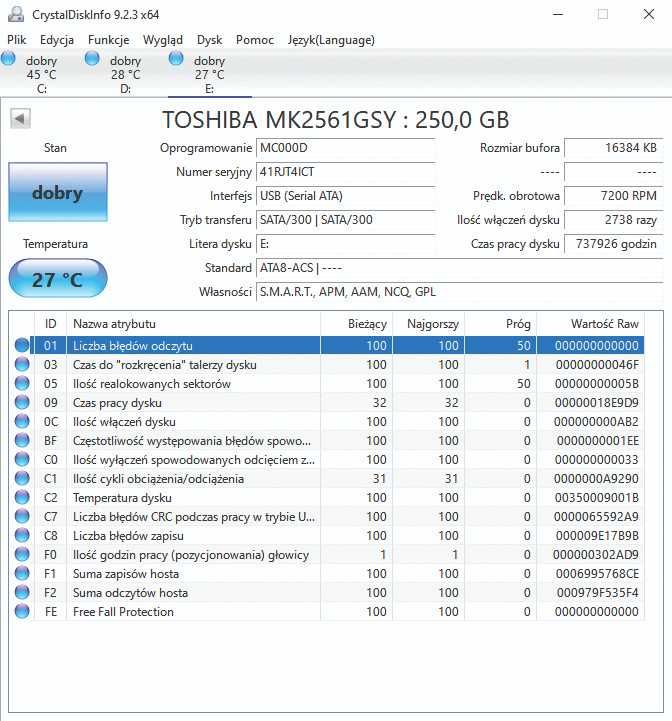672x721 pixels.
Task: Click the power-on hours value 737926 godzin
Action: [x=614, y=244]
